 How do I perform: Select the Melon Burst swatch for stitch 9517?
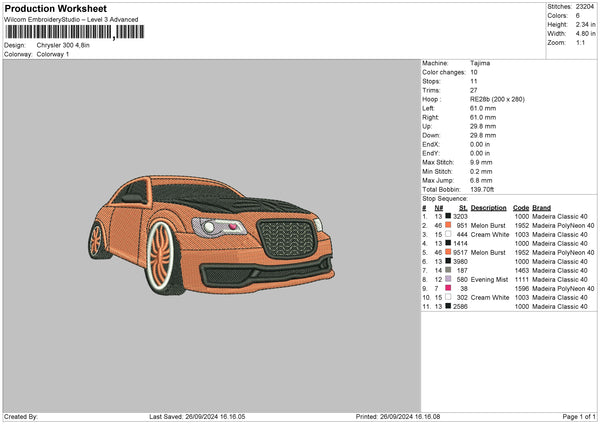point(448,252)
